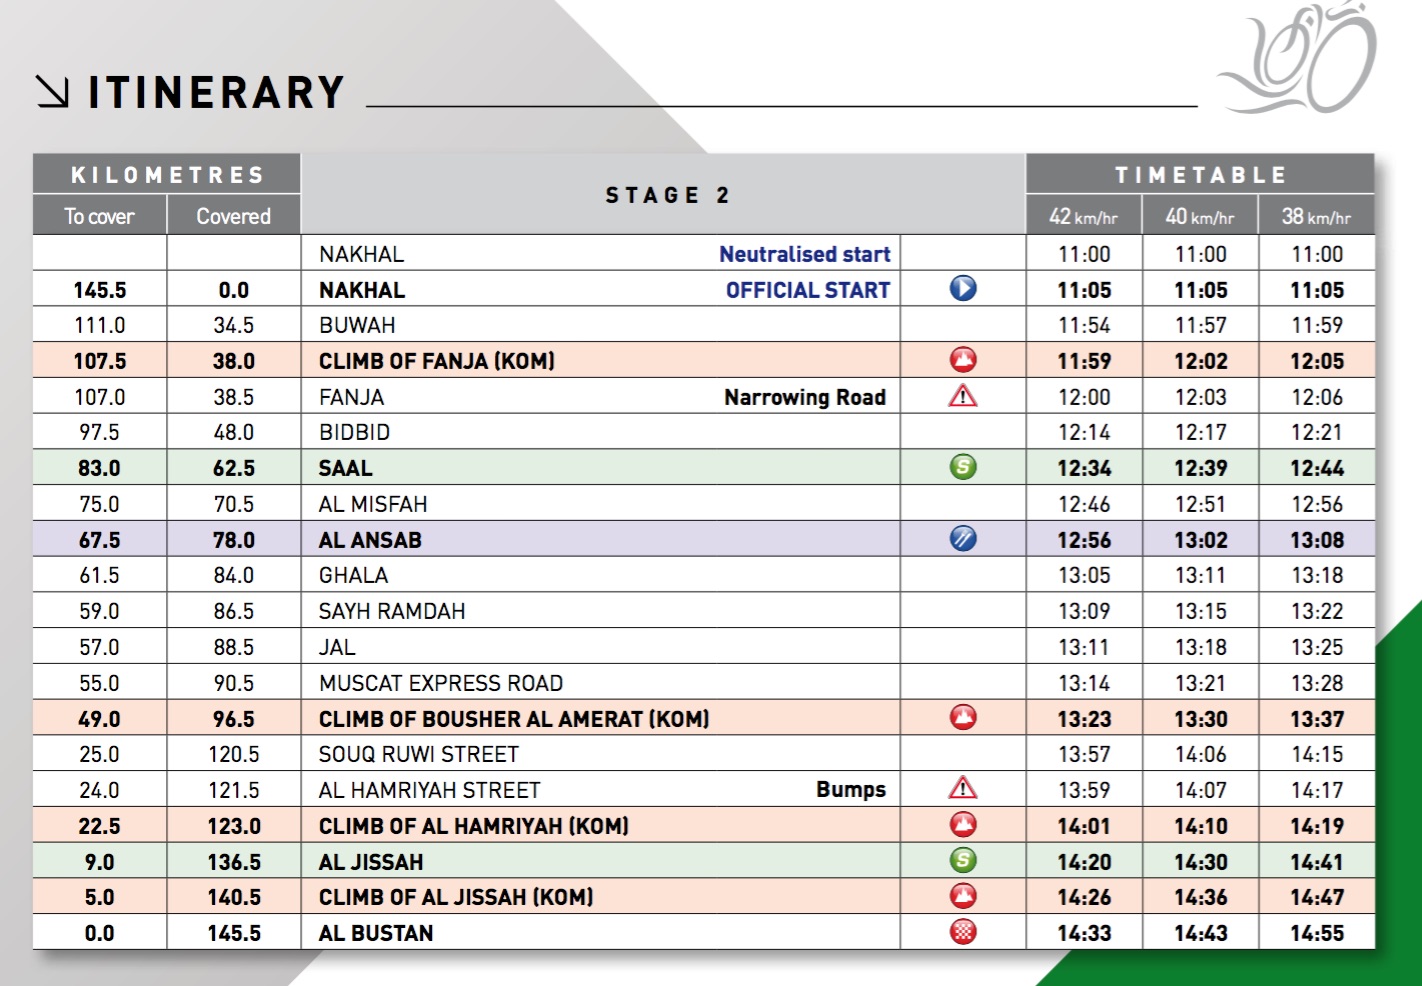
Task: Click the red KOM icon for Climb of Fanja
Action: pyautogui.click(x=962, y=360)
